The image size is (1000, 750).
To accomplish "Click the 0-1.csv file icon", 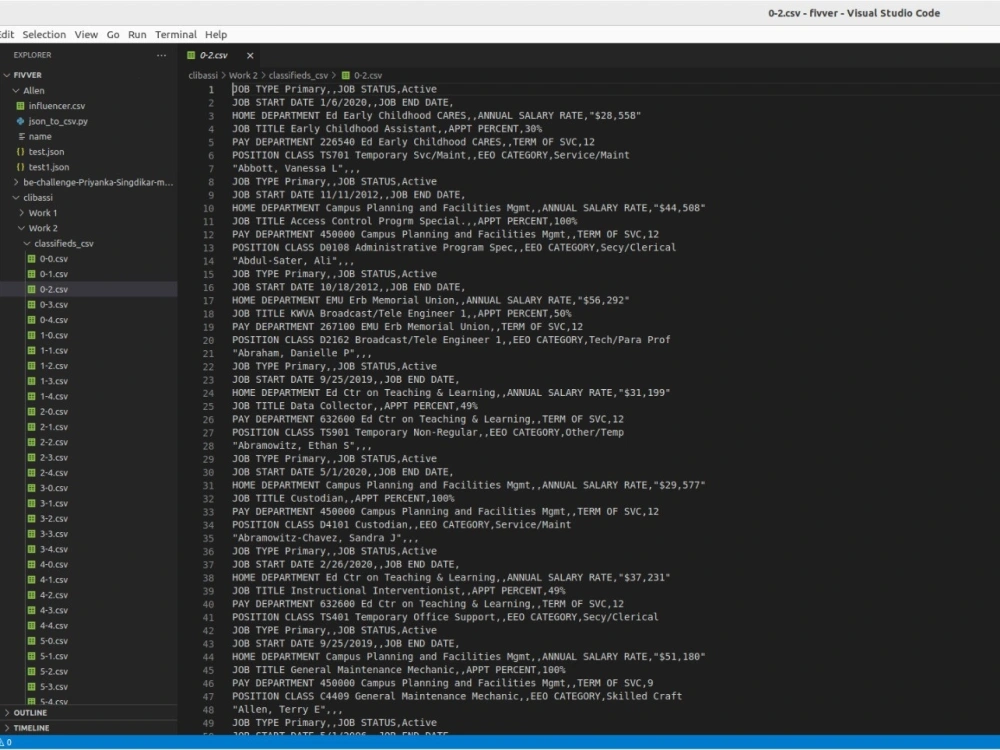I will [x=31, y=274].
